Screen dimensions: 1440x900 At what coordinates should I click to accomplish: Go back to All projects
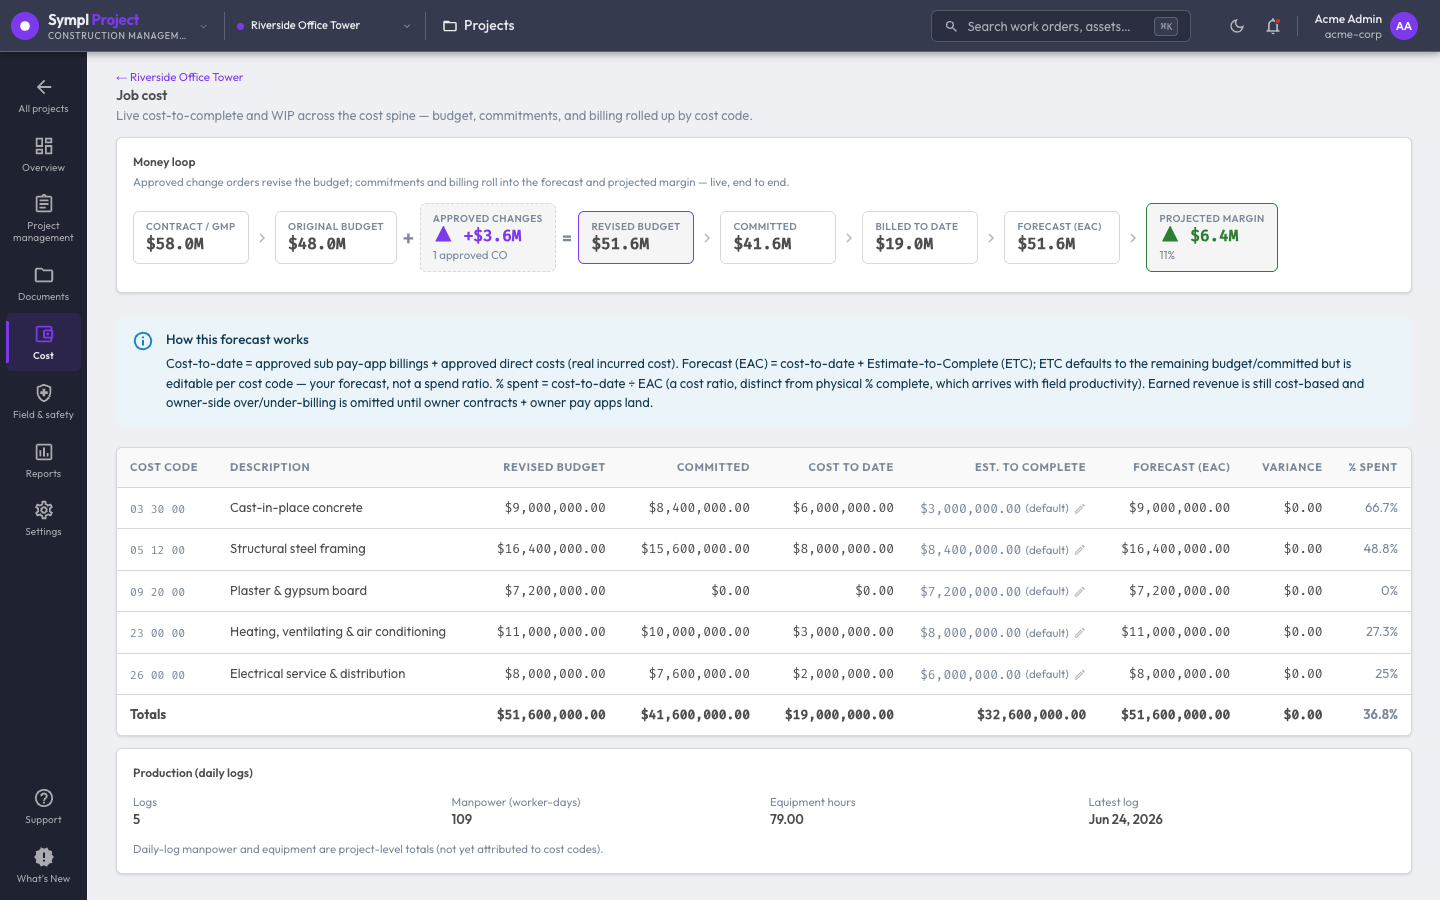[x=43, y=96]
